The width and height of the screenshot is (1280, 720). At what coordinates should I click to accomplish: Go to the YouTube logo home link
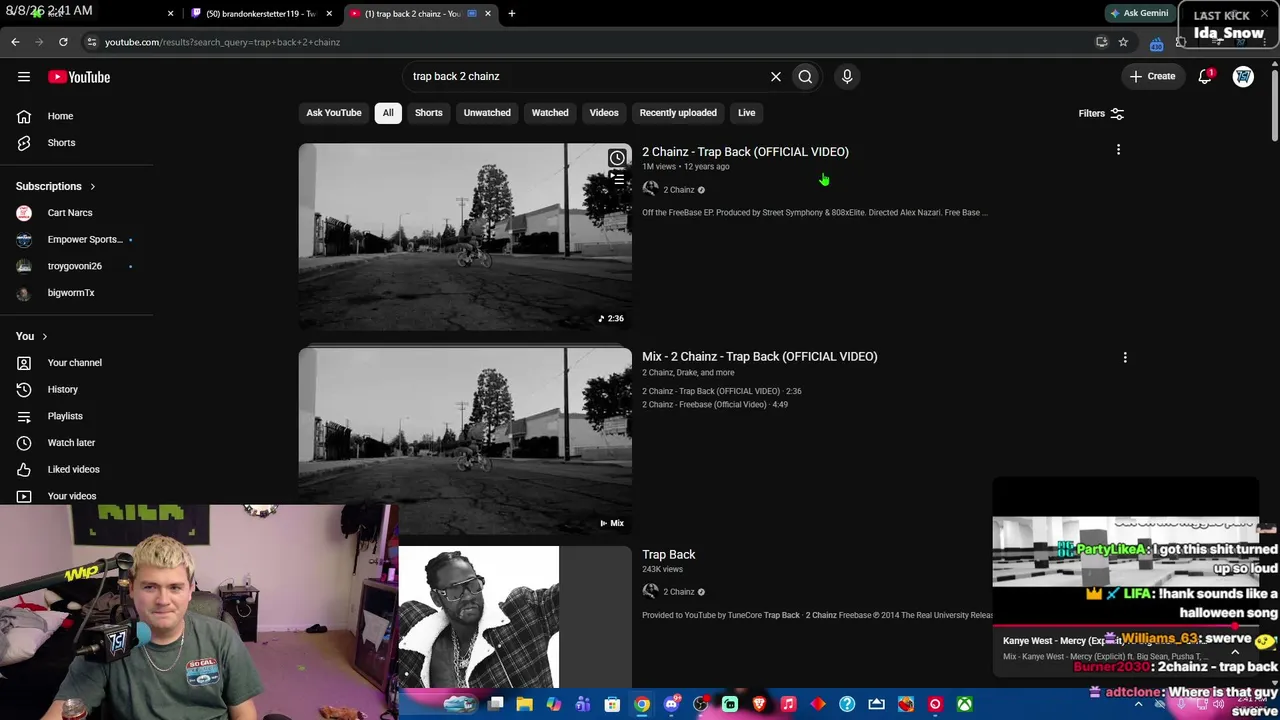(79, 77)
